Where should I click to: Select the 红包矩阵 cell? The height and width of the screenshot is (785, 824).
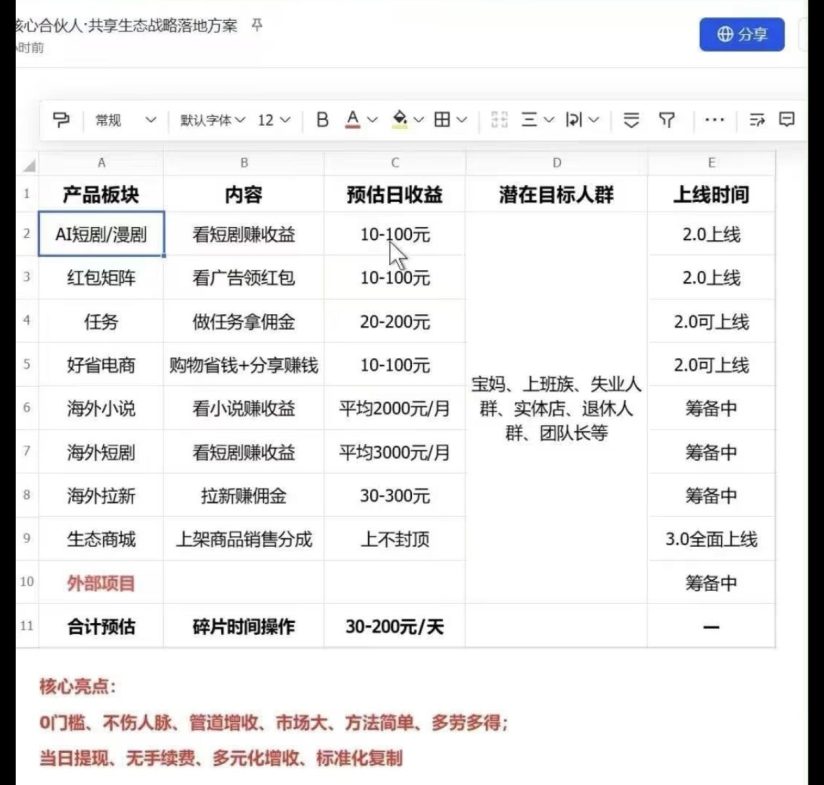pos(101,277)
